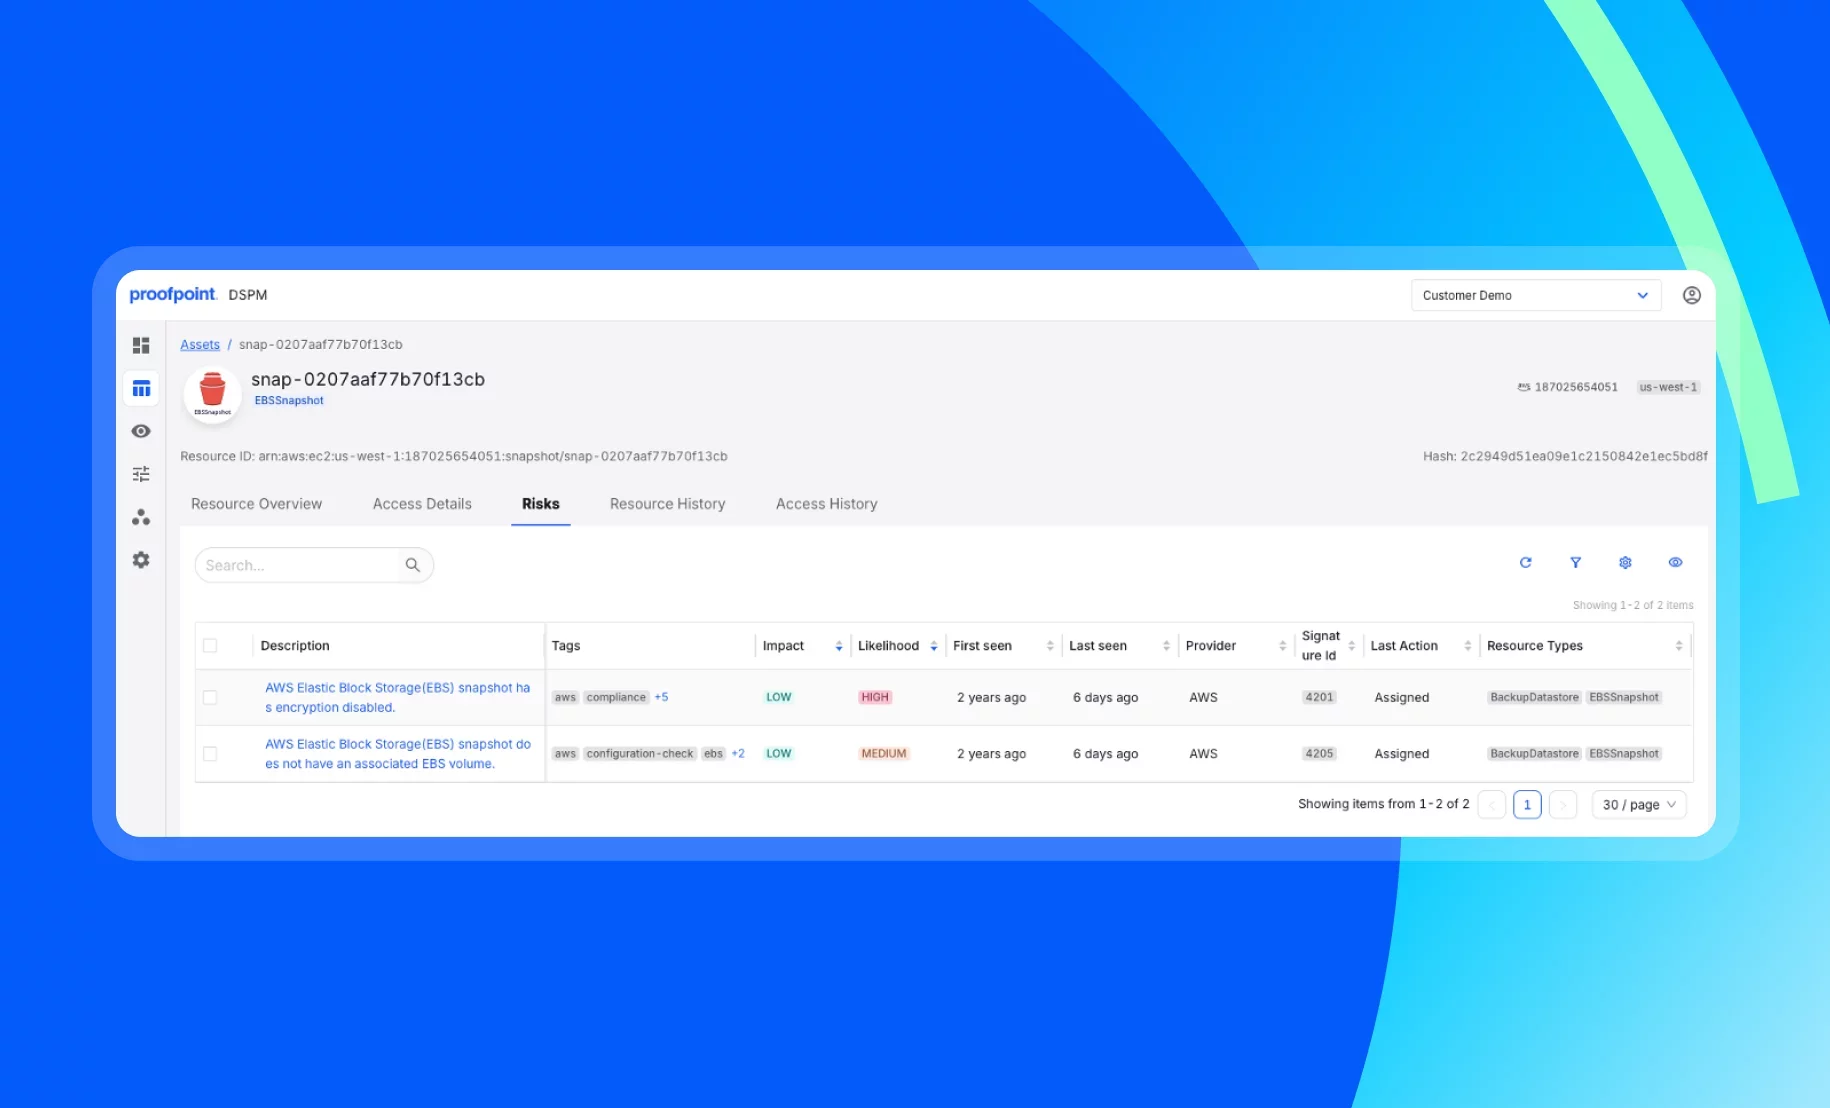Click the Assets breadcrumb link

(x=200, y=344)
